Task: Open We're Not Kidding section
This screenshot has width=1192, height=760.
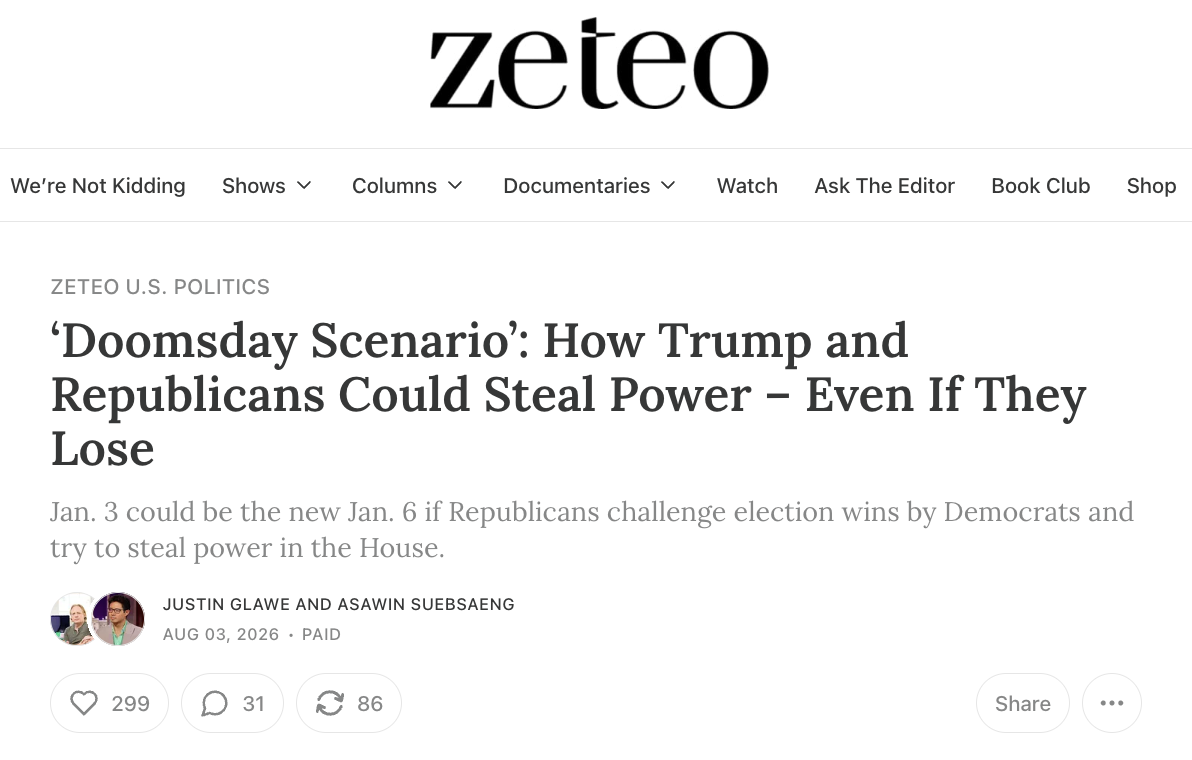Action: coord(98,185)
